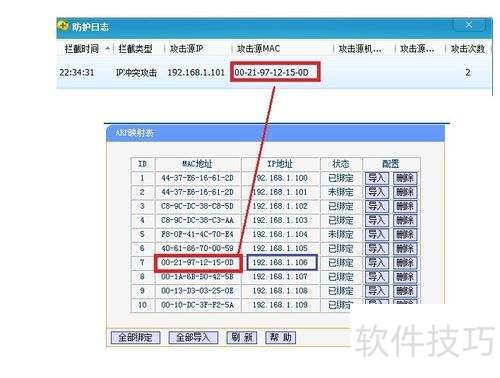Screen dimensions: 500x378
Task: Click the MAC地址 column header in ARP table
Action: (x=197, y=164)
